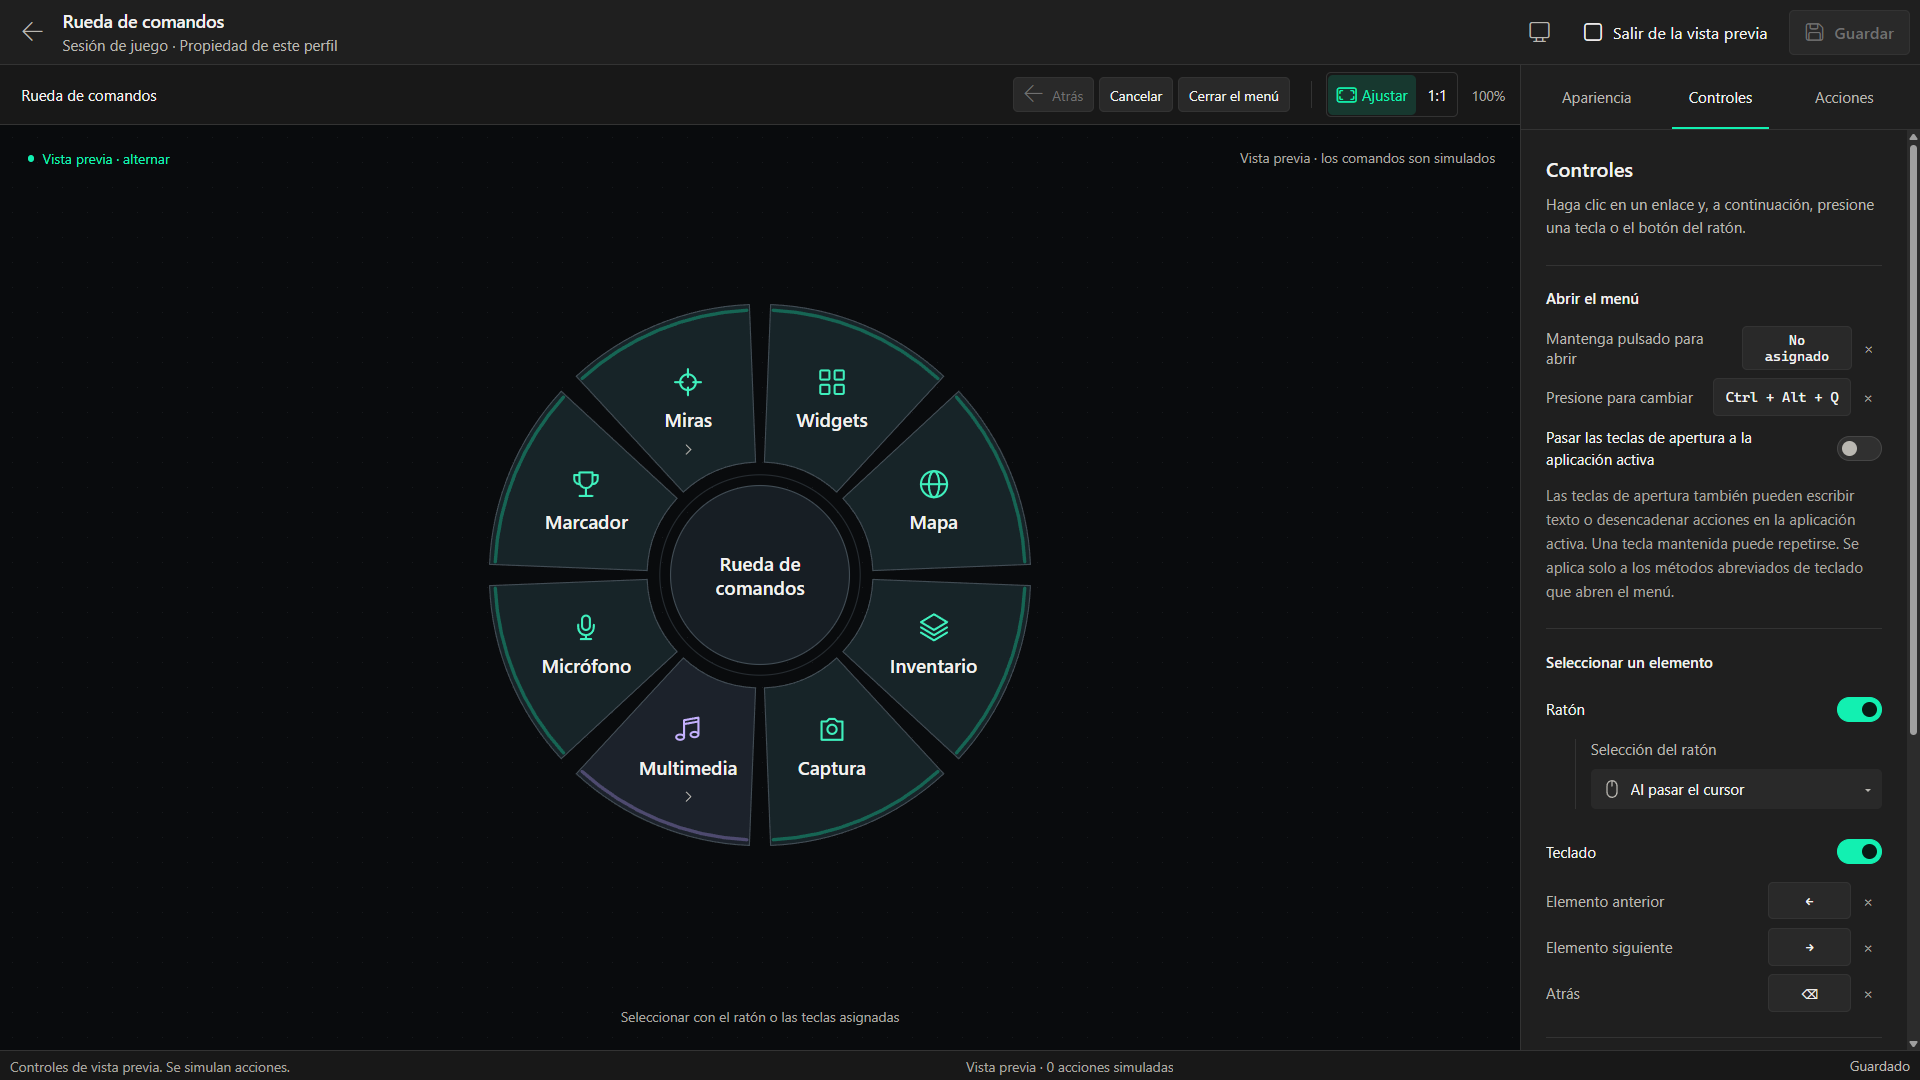Viewport: 1920px width, 1080px height.
Task: Select the Mapa globe icon on wheel
Action: coord(933,484)
